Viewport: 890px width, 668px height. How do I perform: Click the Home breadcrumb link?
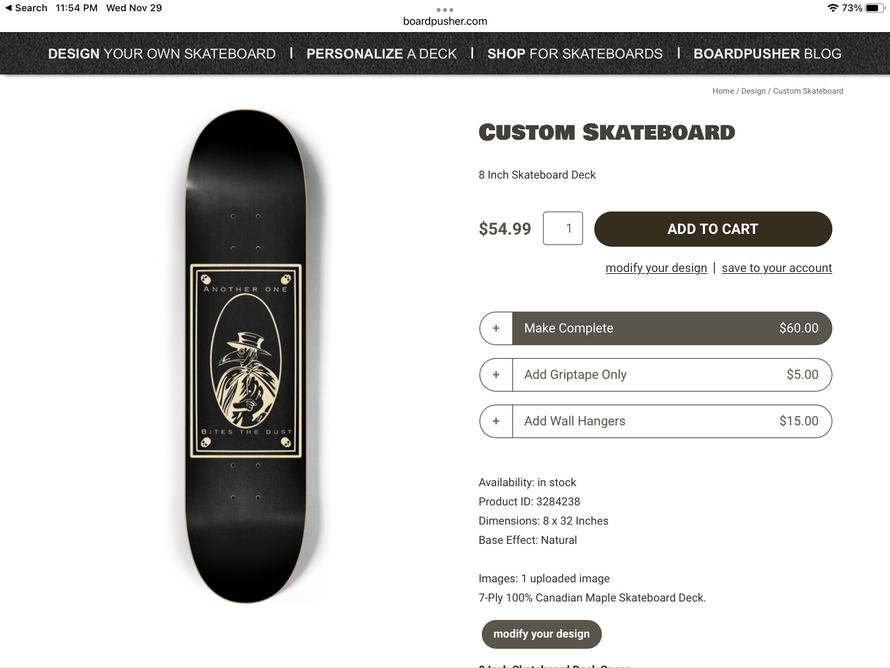coord(723,91)
